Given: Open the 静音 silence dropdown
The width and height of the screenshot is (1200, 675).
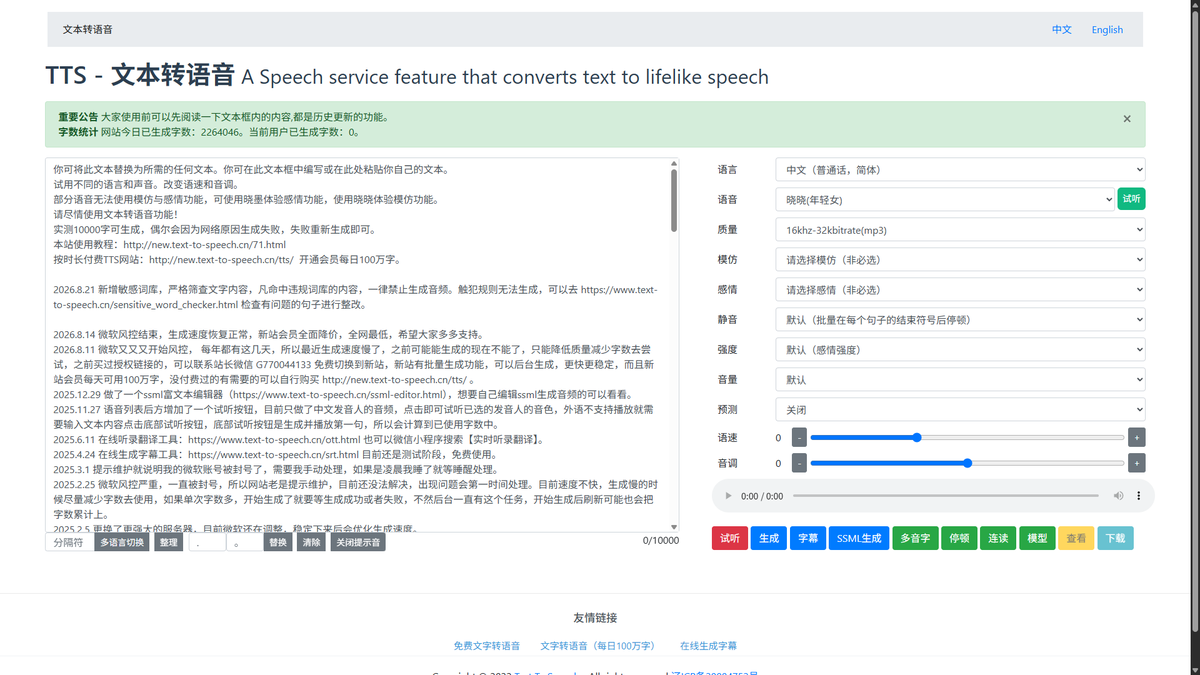Looking at the screenshot, I should point(960,320).
